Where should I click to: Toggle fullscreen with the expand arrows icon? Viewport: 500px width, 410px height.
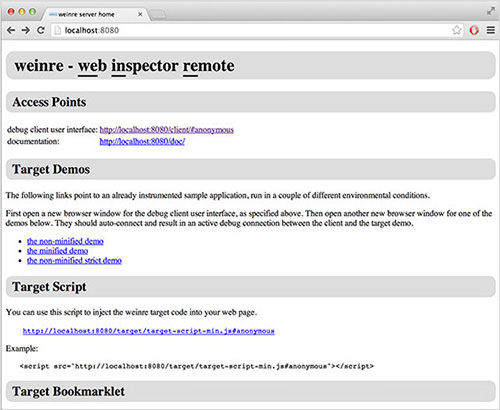coord(491,11)
